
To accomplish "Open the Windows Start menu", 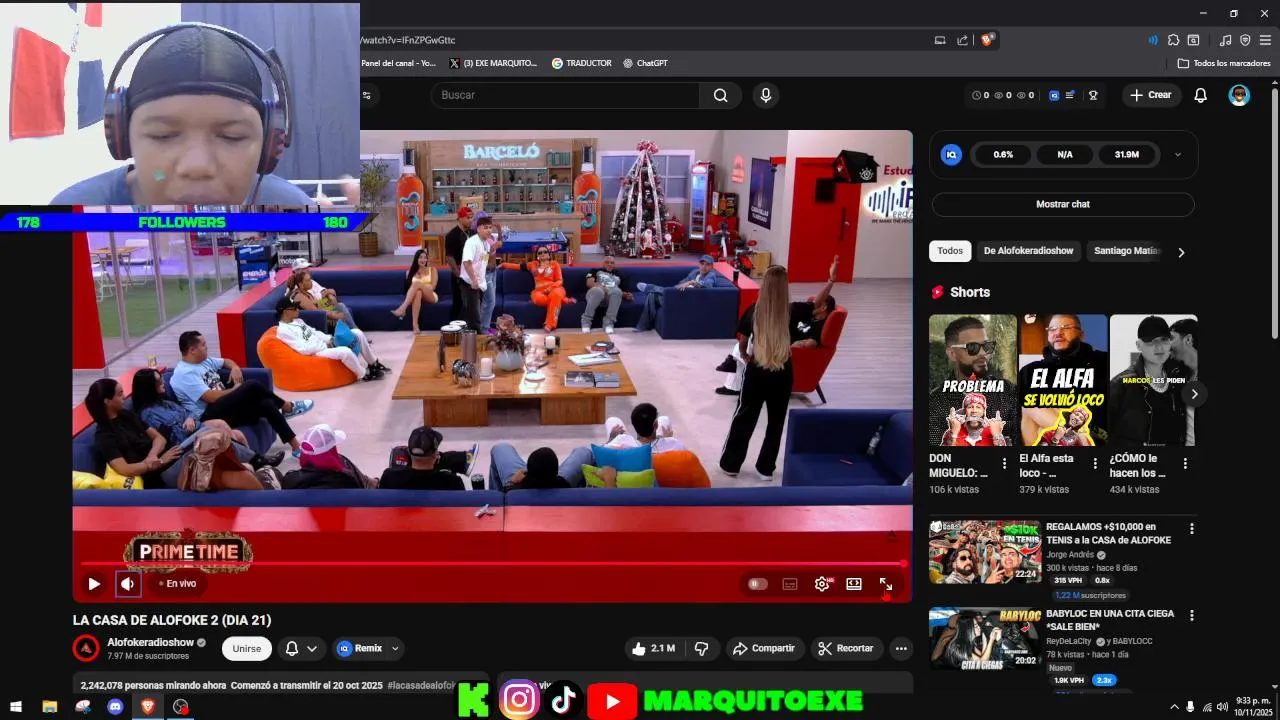I will (16, 706).
